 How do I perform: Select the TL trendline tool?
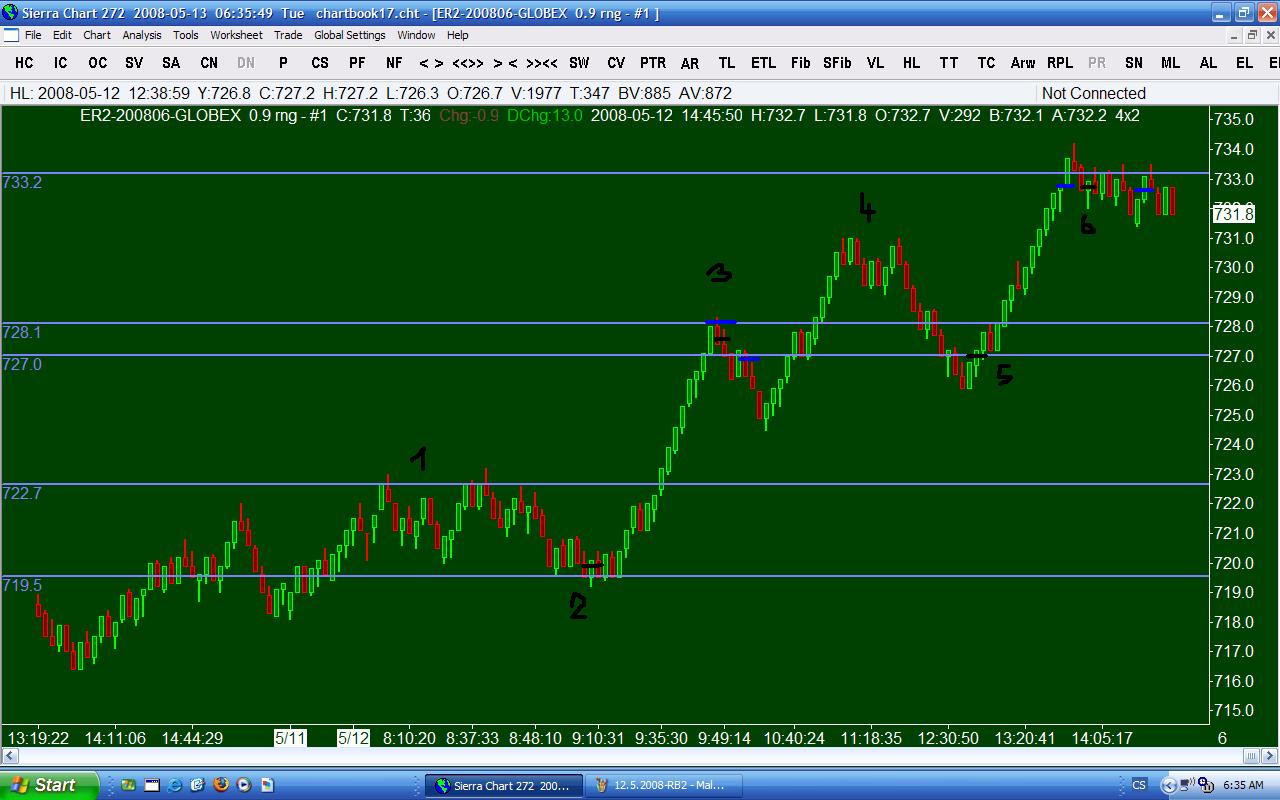(726, 62)
